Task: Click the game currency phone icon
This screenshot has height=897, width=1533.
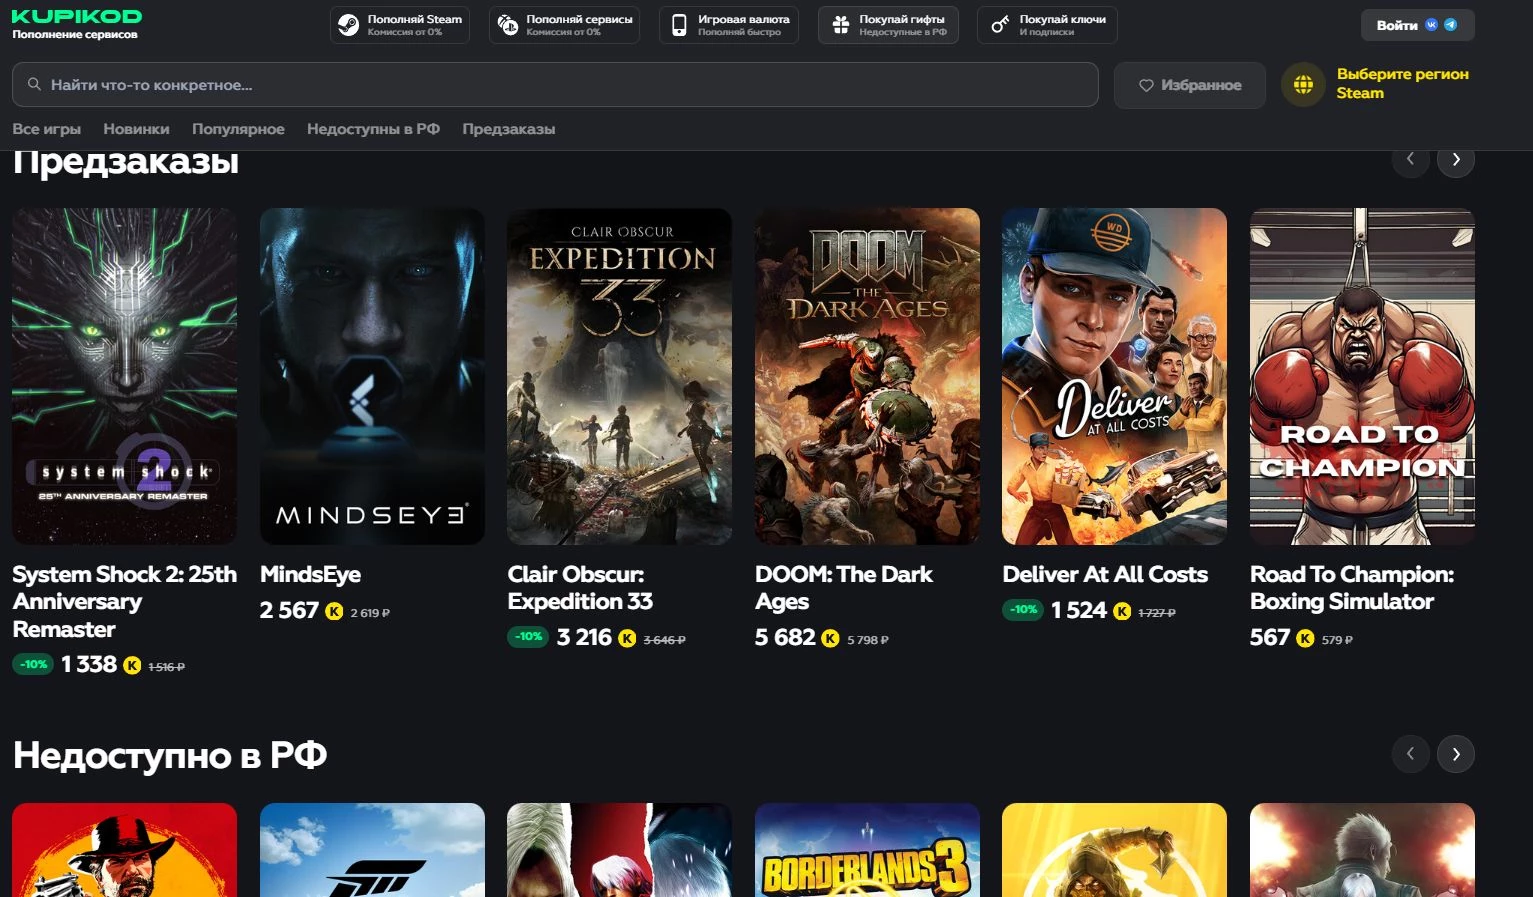Action: [x=679, y=25]
